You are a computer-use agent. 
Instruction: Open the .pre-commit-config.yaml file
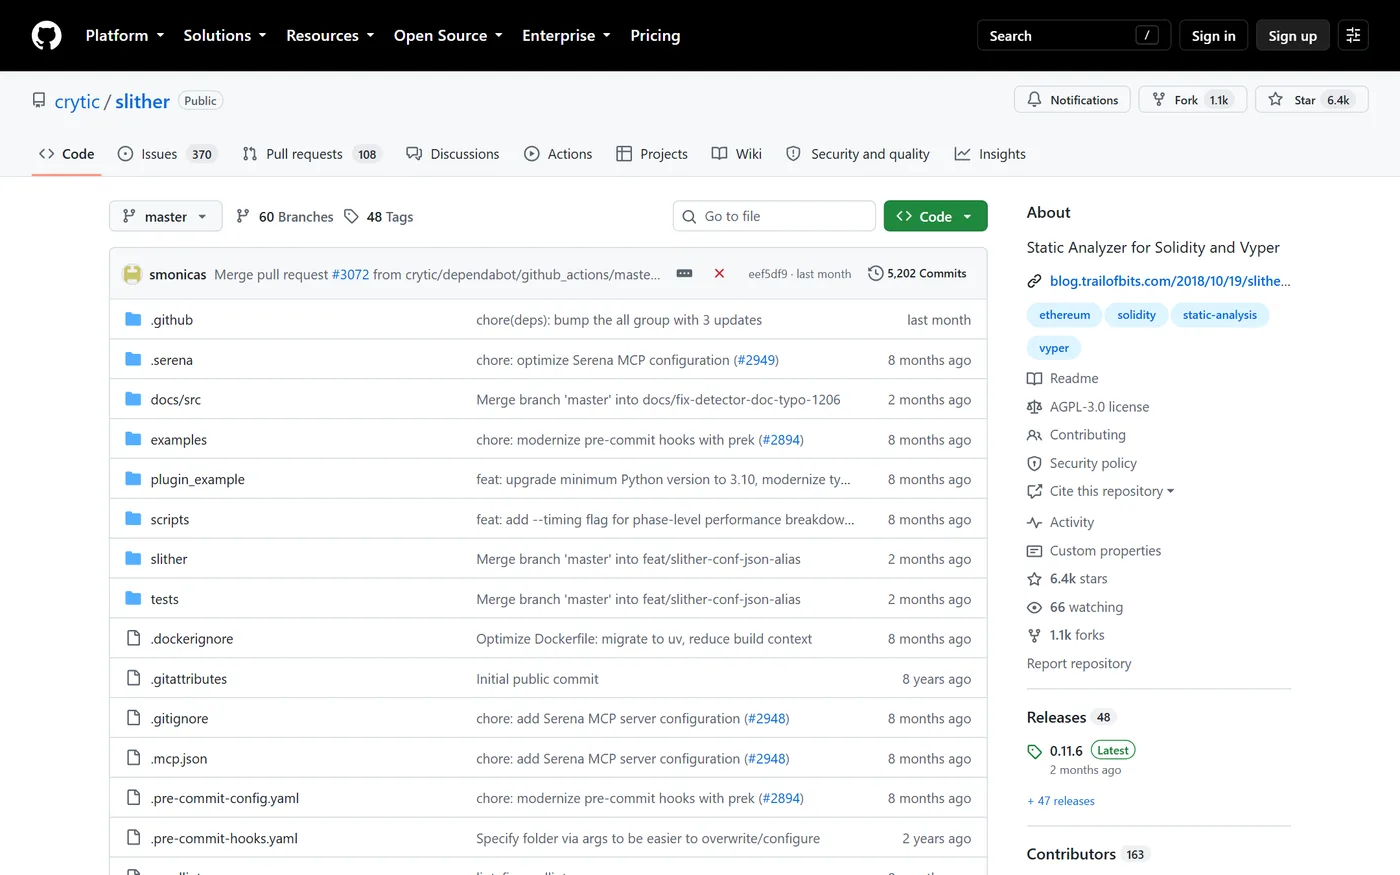(225, 798)
